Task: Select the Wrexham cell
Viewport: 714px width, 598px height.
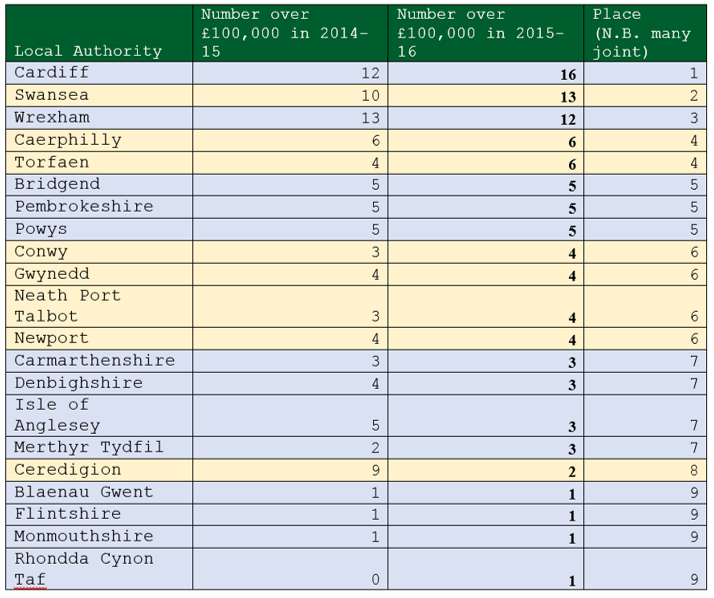Action: coord(52,117)
